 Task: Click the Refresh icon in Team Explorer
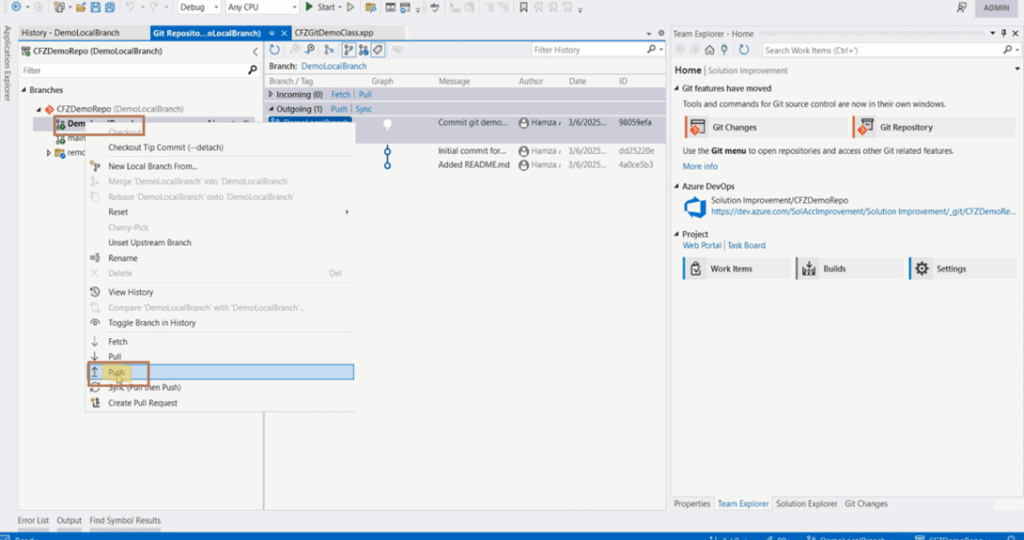tap(744, 50)
